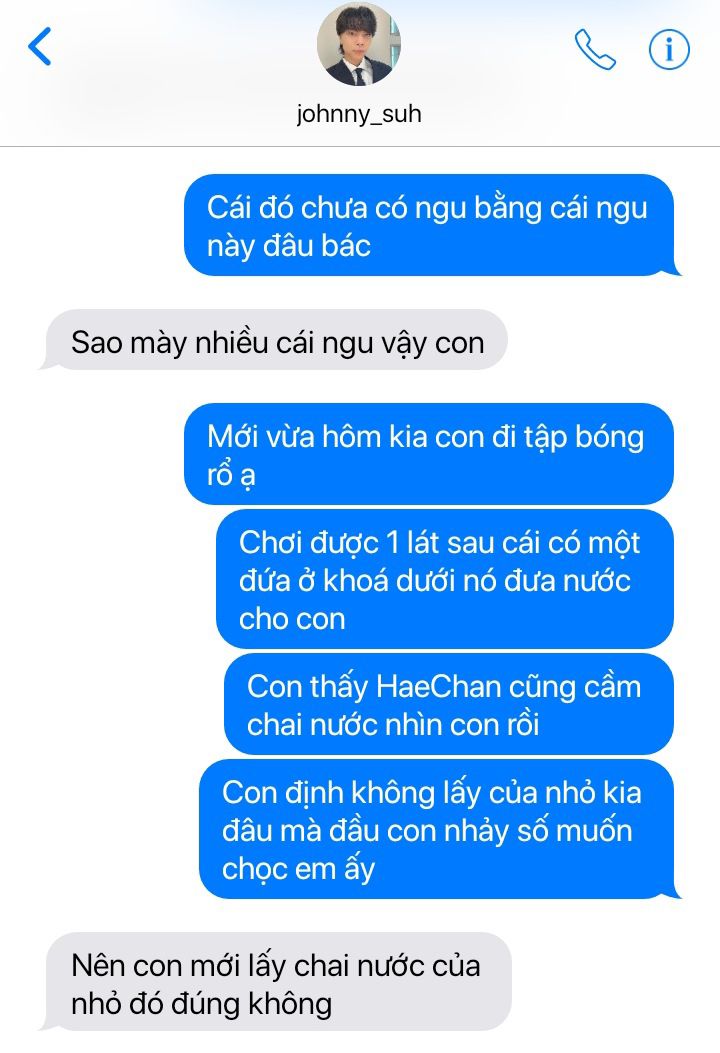Tap the message 'Mới vừa hôm kia con đi tập bóng rổ ạ'
Image resolution: width=720 pixels, height=1053 pixels.
tap(429, 454)
